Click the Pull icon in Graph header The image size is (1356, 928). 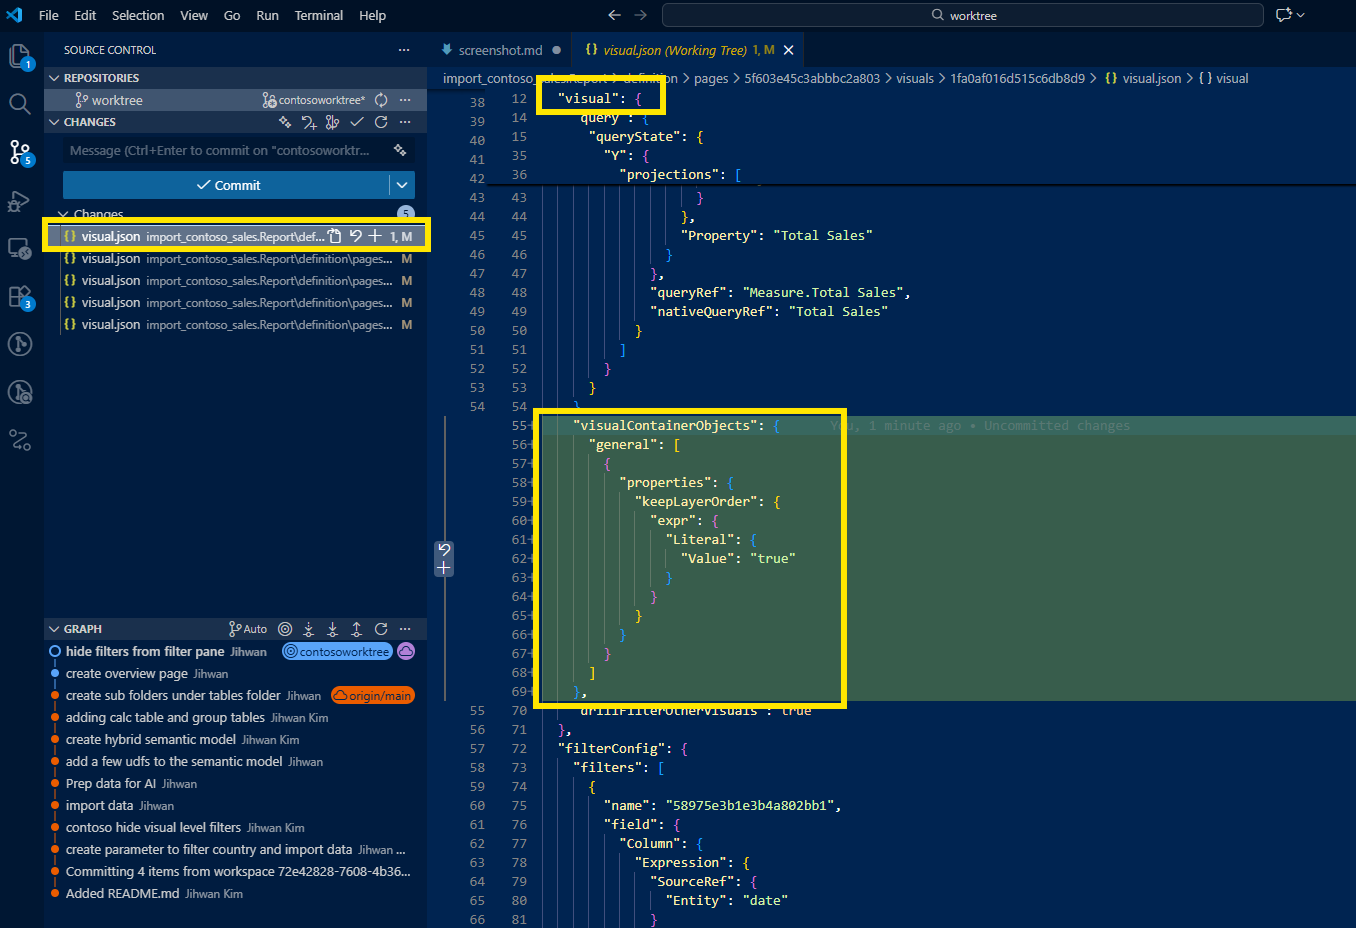point(333,629)
